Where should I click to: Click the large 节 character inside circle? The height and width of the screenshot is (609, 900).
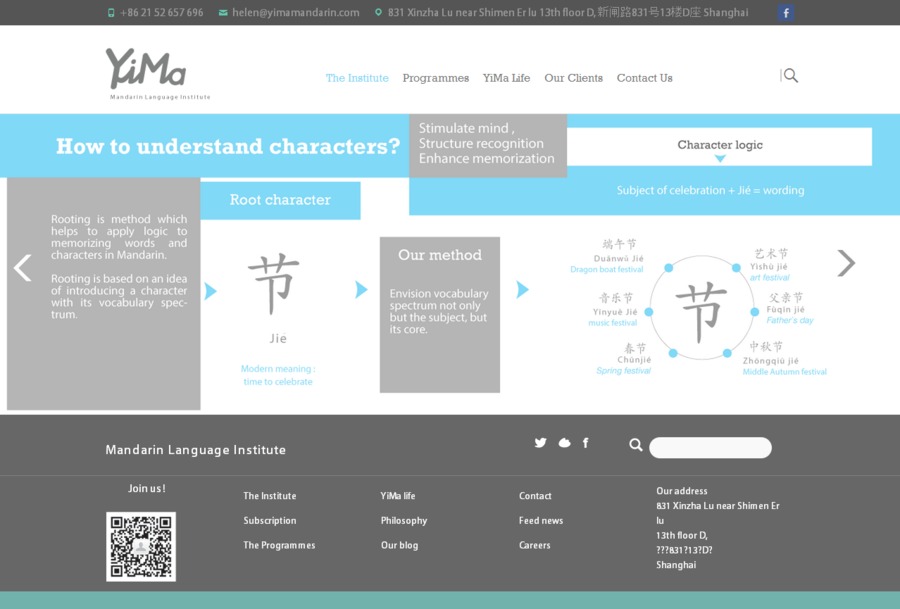click(701, 312)
